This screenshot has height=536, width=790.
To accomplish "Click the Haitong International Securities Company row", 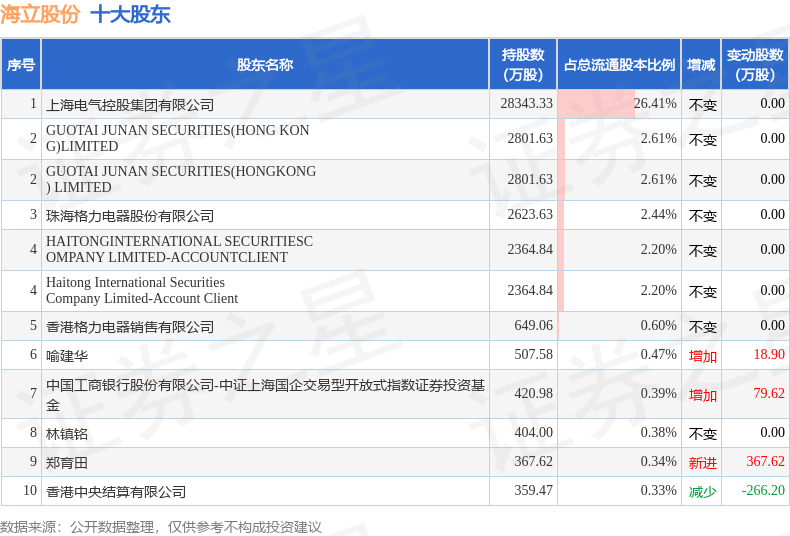I will 395,291.
